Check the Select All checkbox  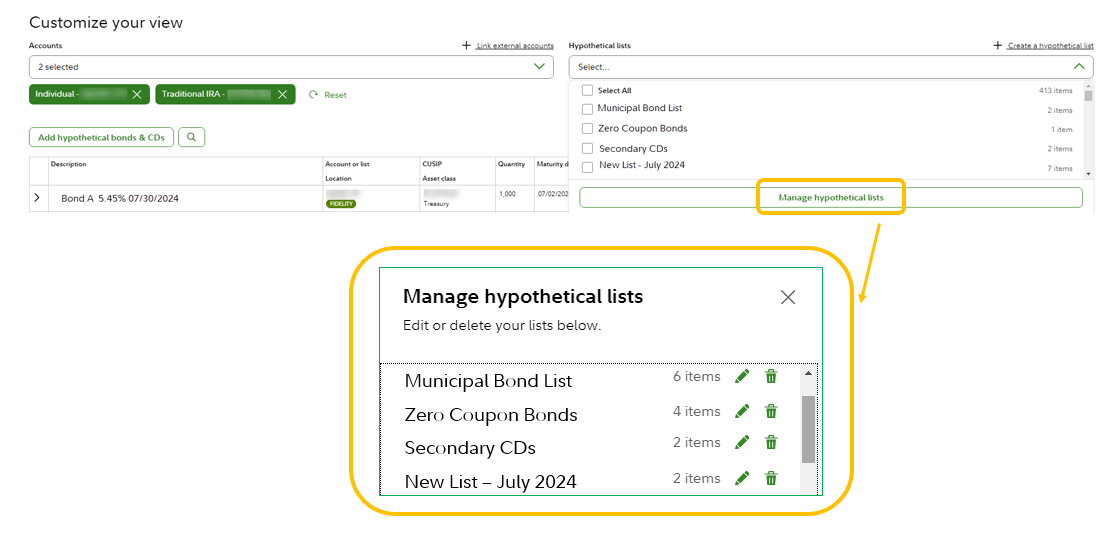pyautogui.click(x=587, y=90)
